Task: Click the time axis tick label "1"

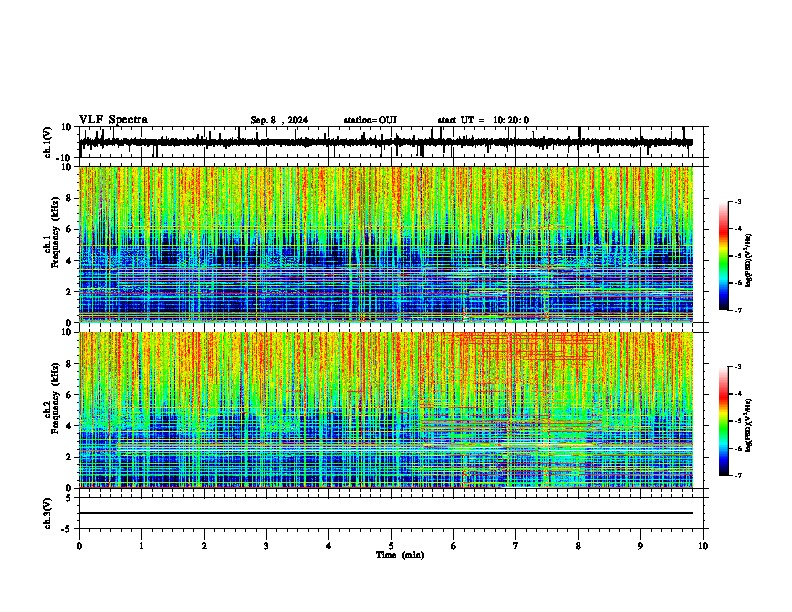Action: coord(141,546)
